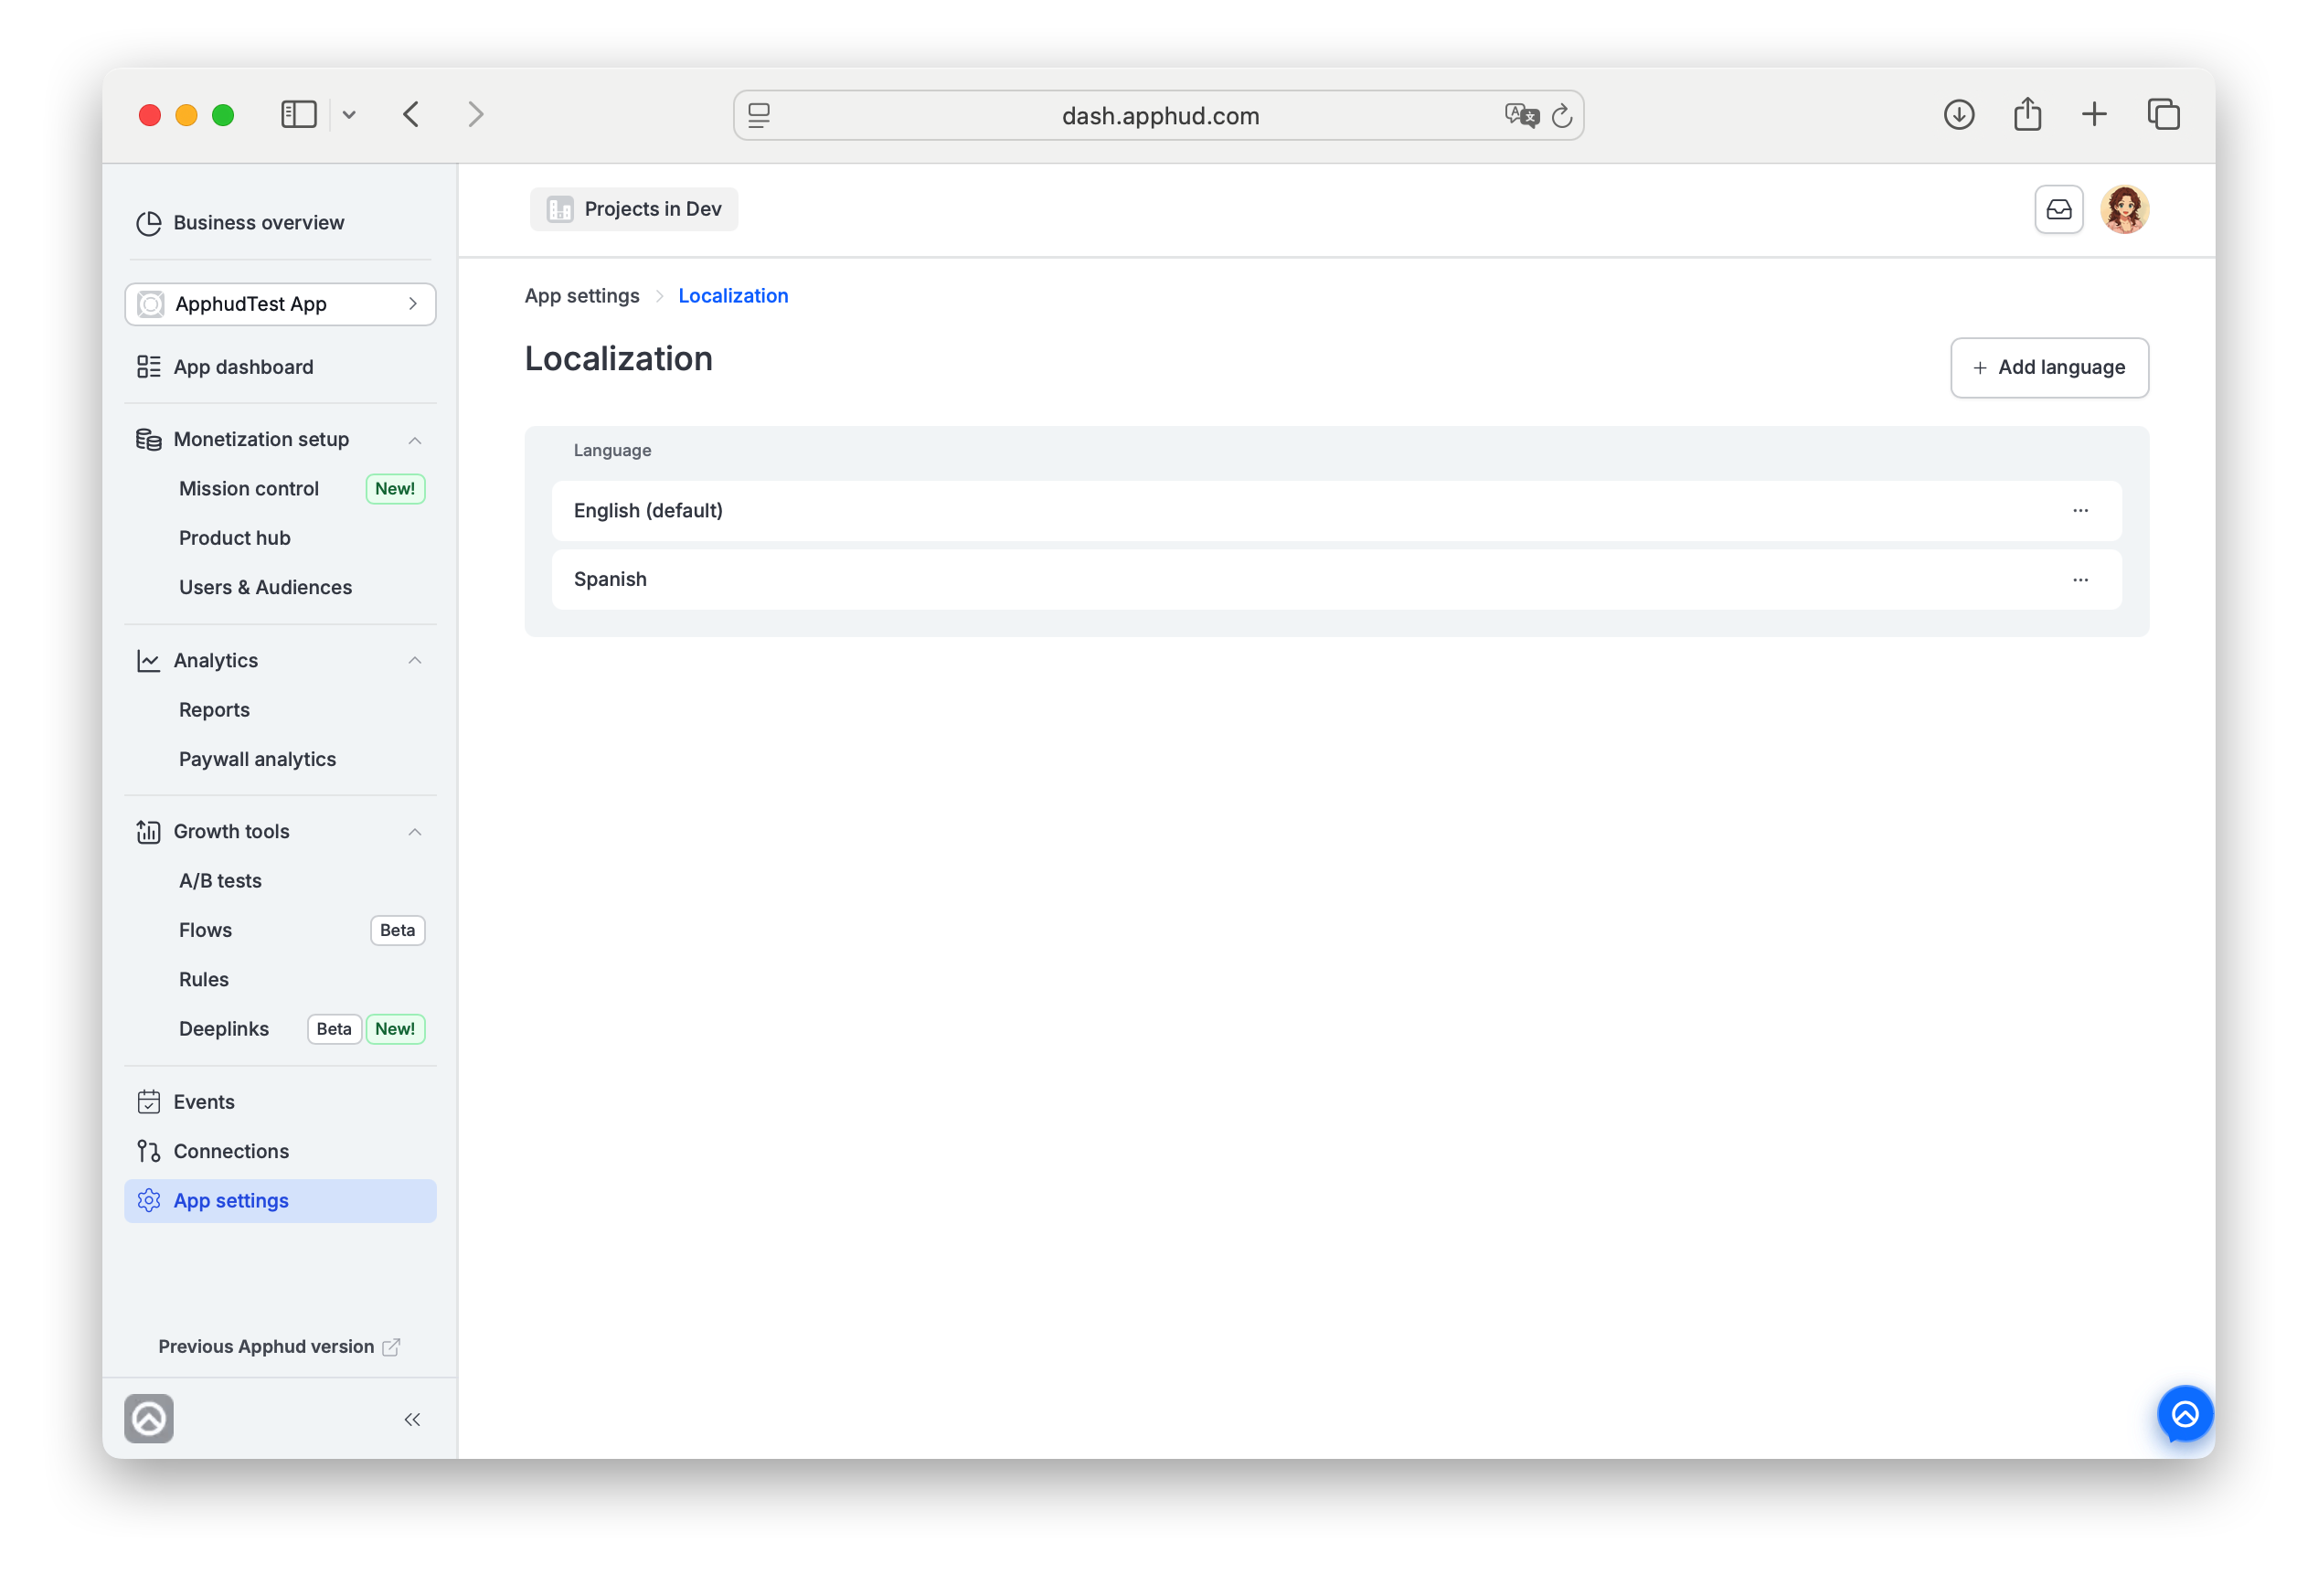Click the New! badge beside Mission control
Screen dimensions: 2318x1596
pyautogui.click(x=396, y=489)
